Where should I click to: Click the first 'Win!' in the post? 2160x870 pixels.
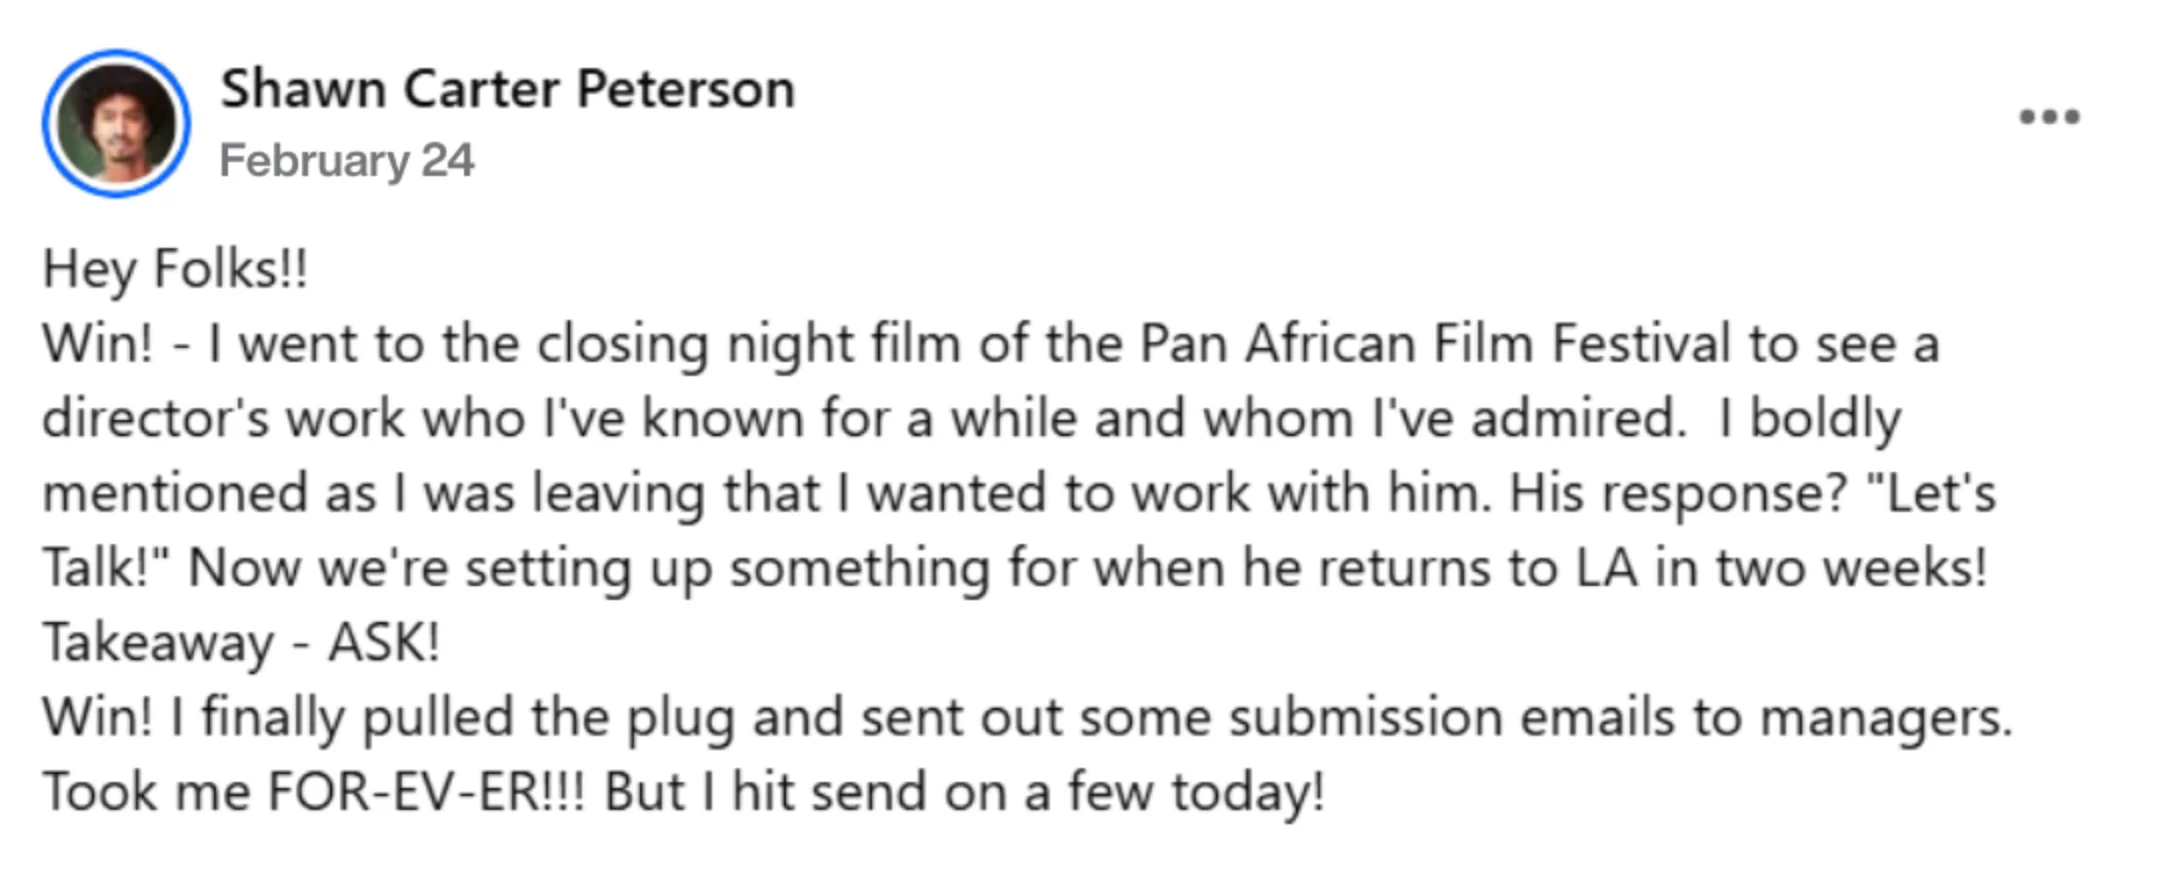[98, 344]
